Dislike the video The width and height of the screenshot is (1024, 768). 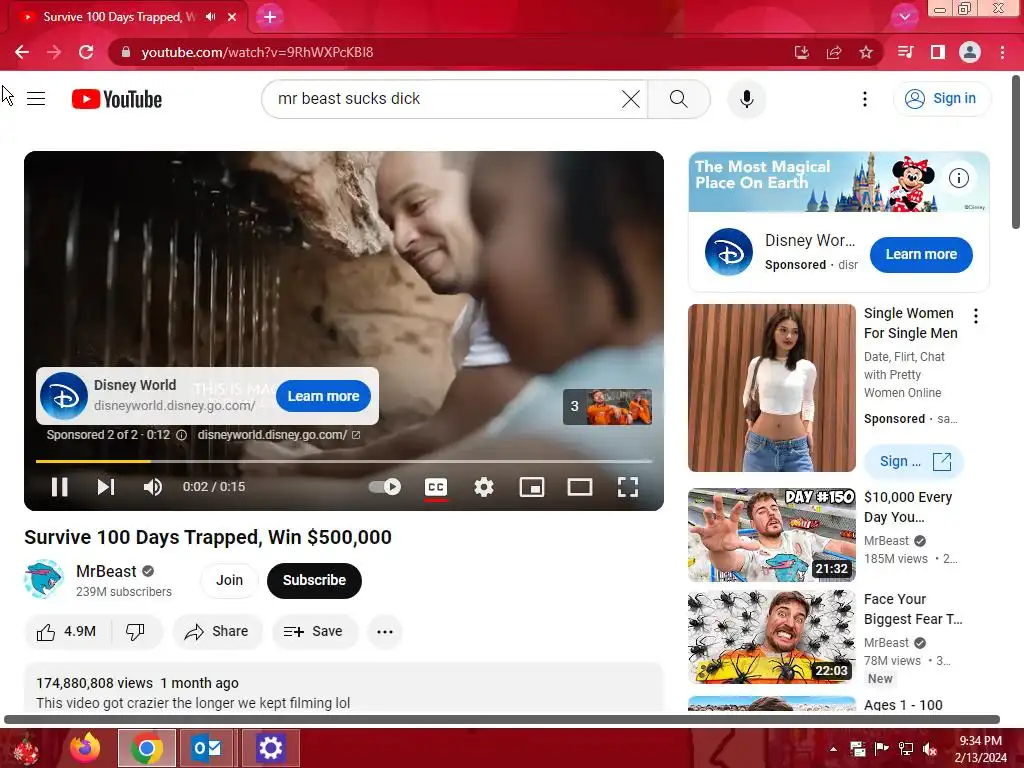(x=136, y=632)
